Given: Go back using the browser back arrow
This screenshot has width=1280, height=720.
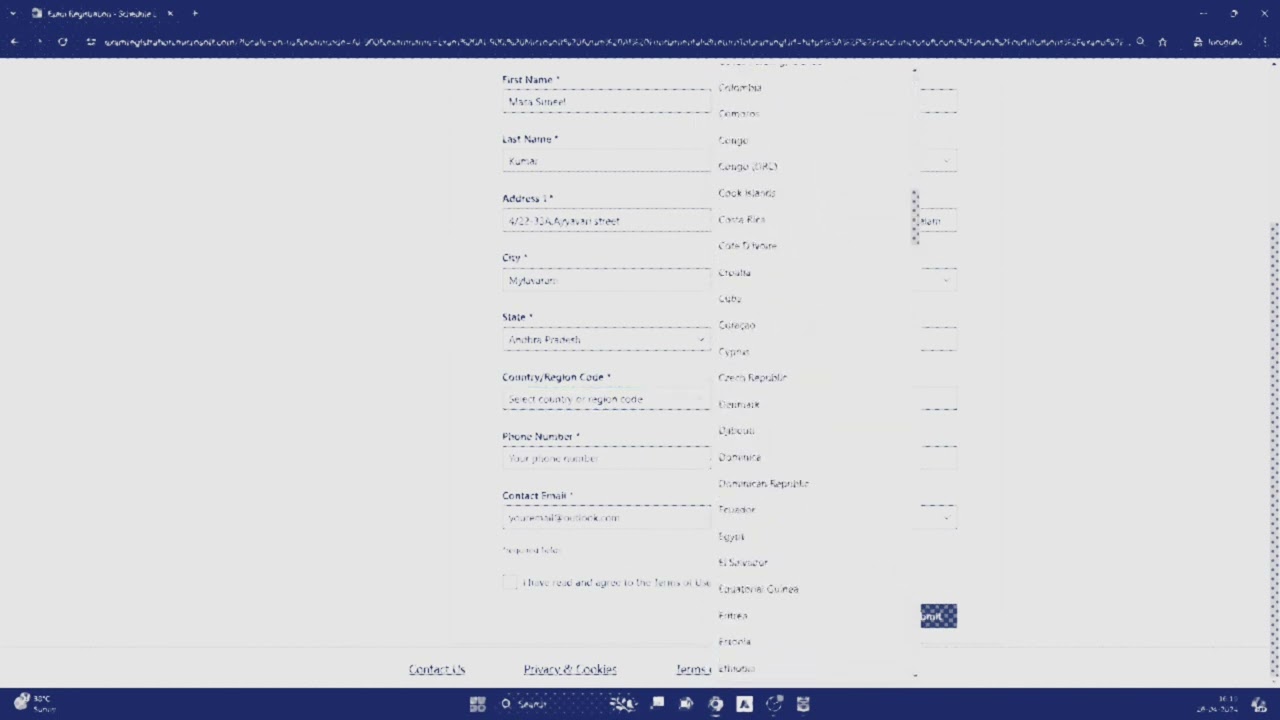Looking at the screenshot, I should click(14, 42).
